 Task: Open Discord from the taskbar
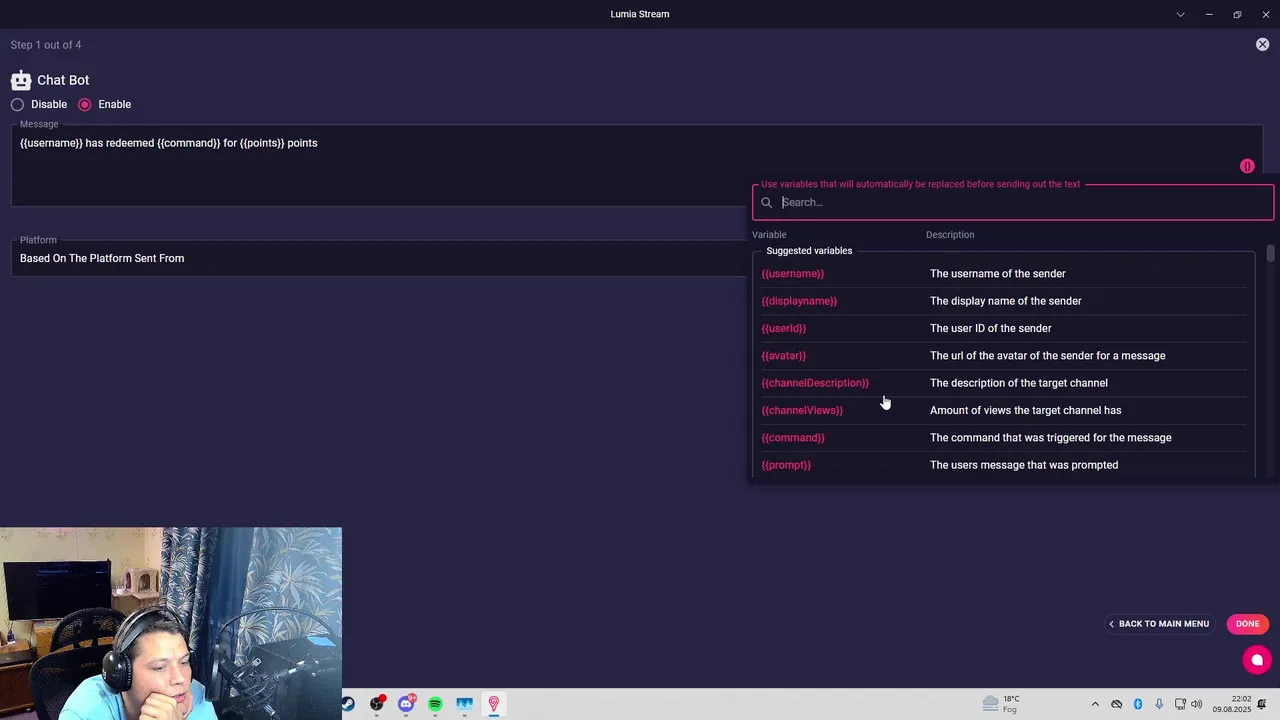406,704
